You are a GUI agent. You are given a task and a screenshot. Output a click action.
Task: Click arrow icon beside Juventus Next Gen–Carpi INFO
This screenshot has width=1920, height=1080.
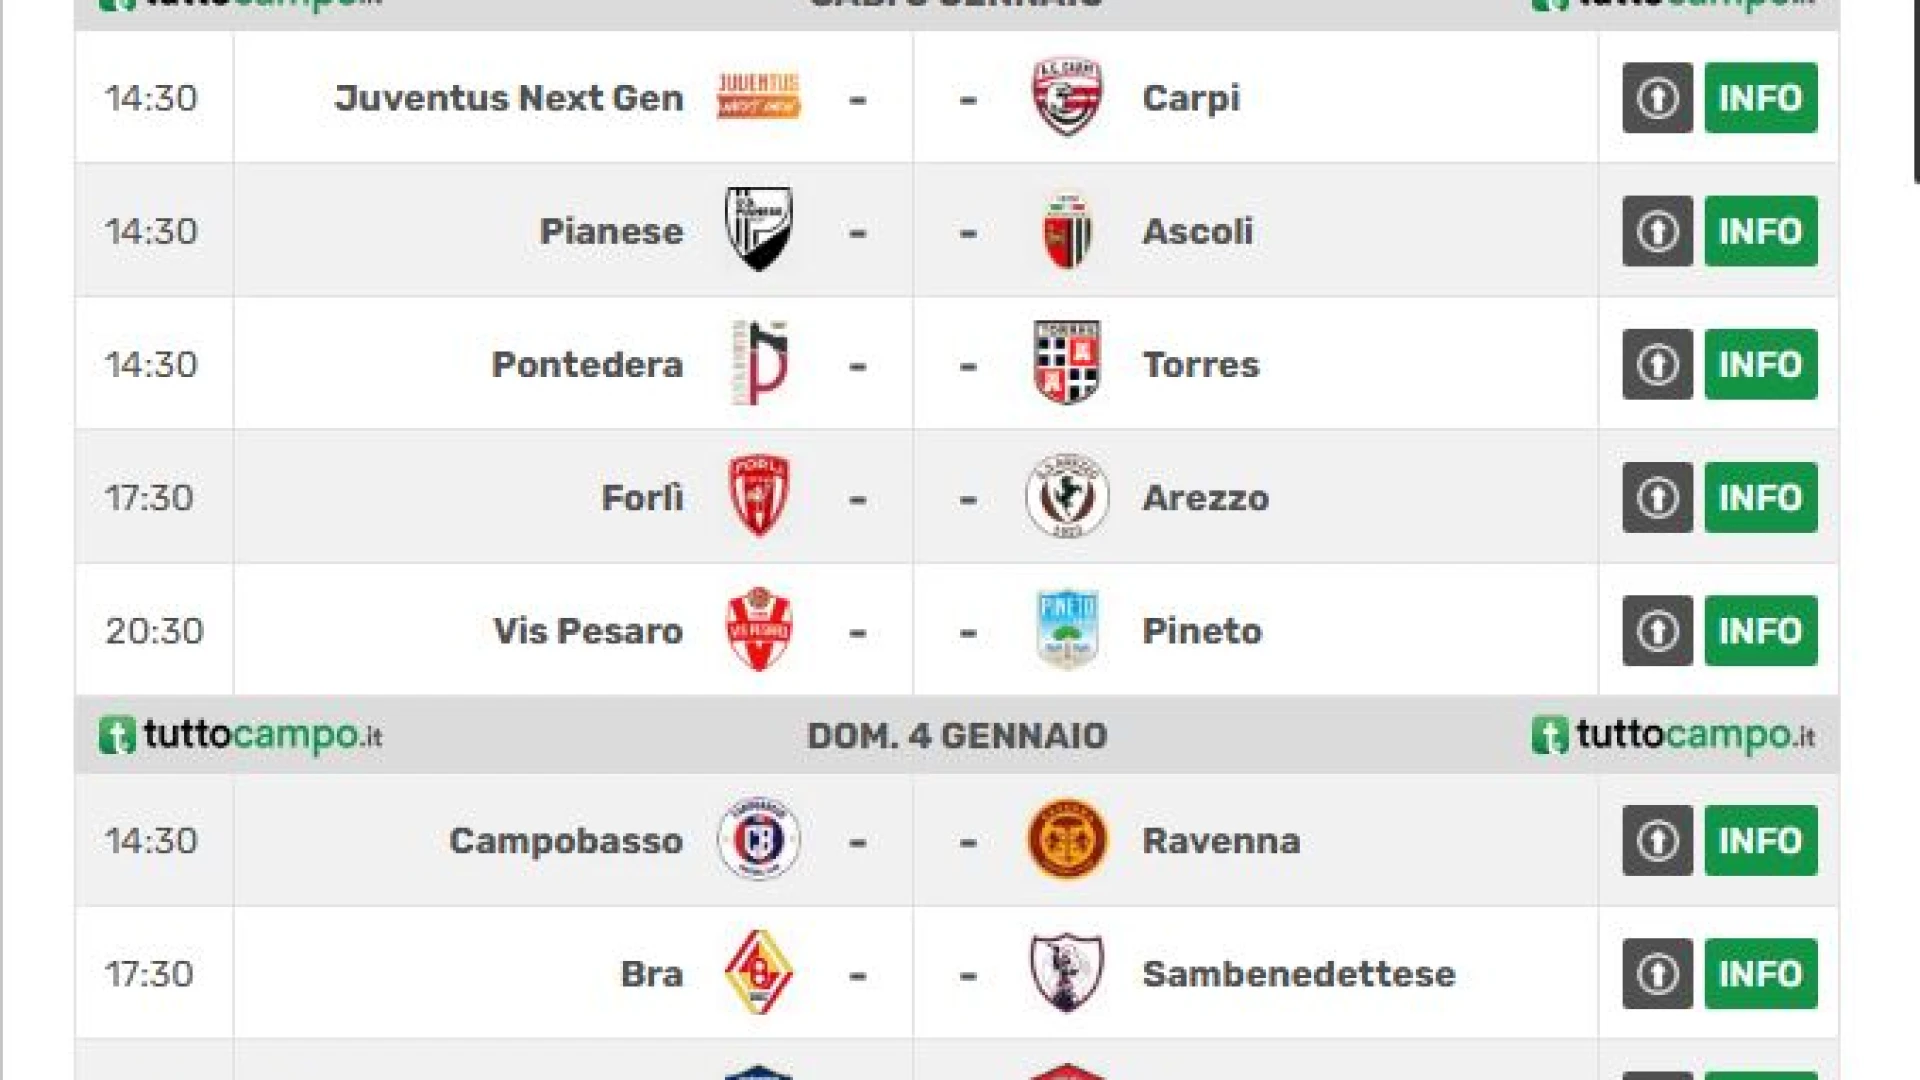point(1657,98)
